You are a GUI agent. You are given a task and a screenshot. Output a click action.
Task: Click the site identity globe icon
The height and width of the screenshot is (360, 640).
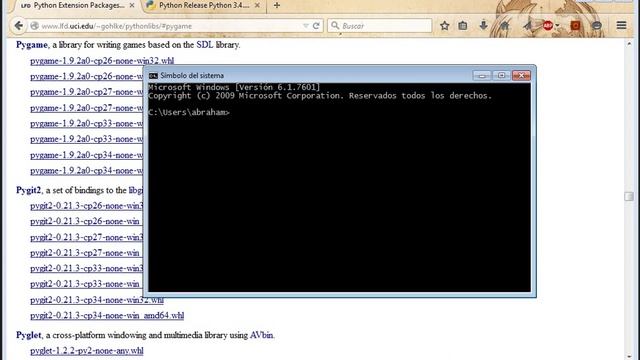tap(35, 26)
